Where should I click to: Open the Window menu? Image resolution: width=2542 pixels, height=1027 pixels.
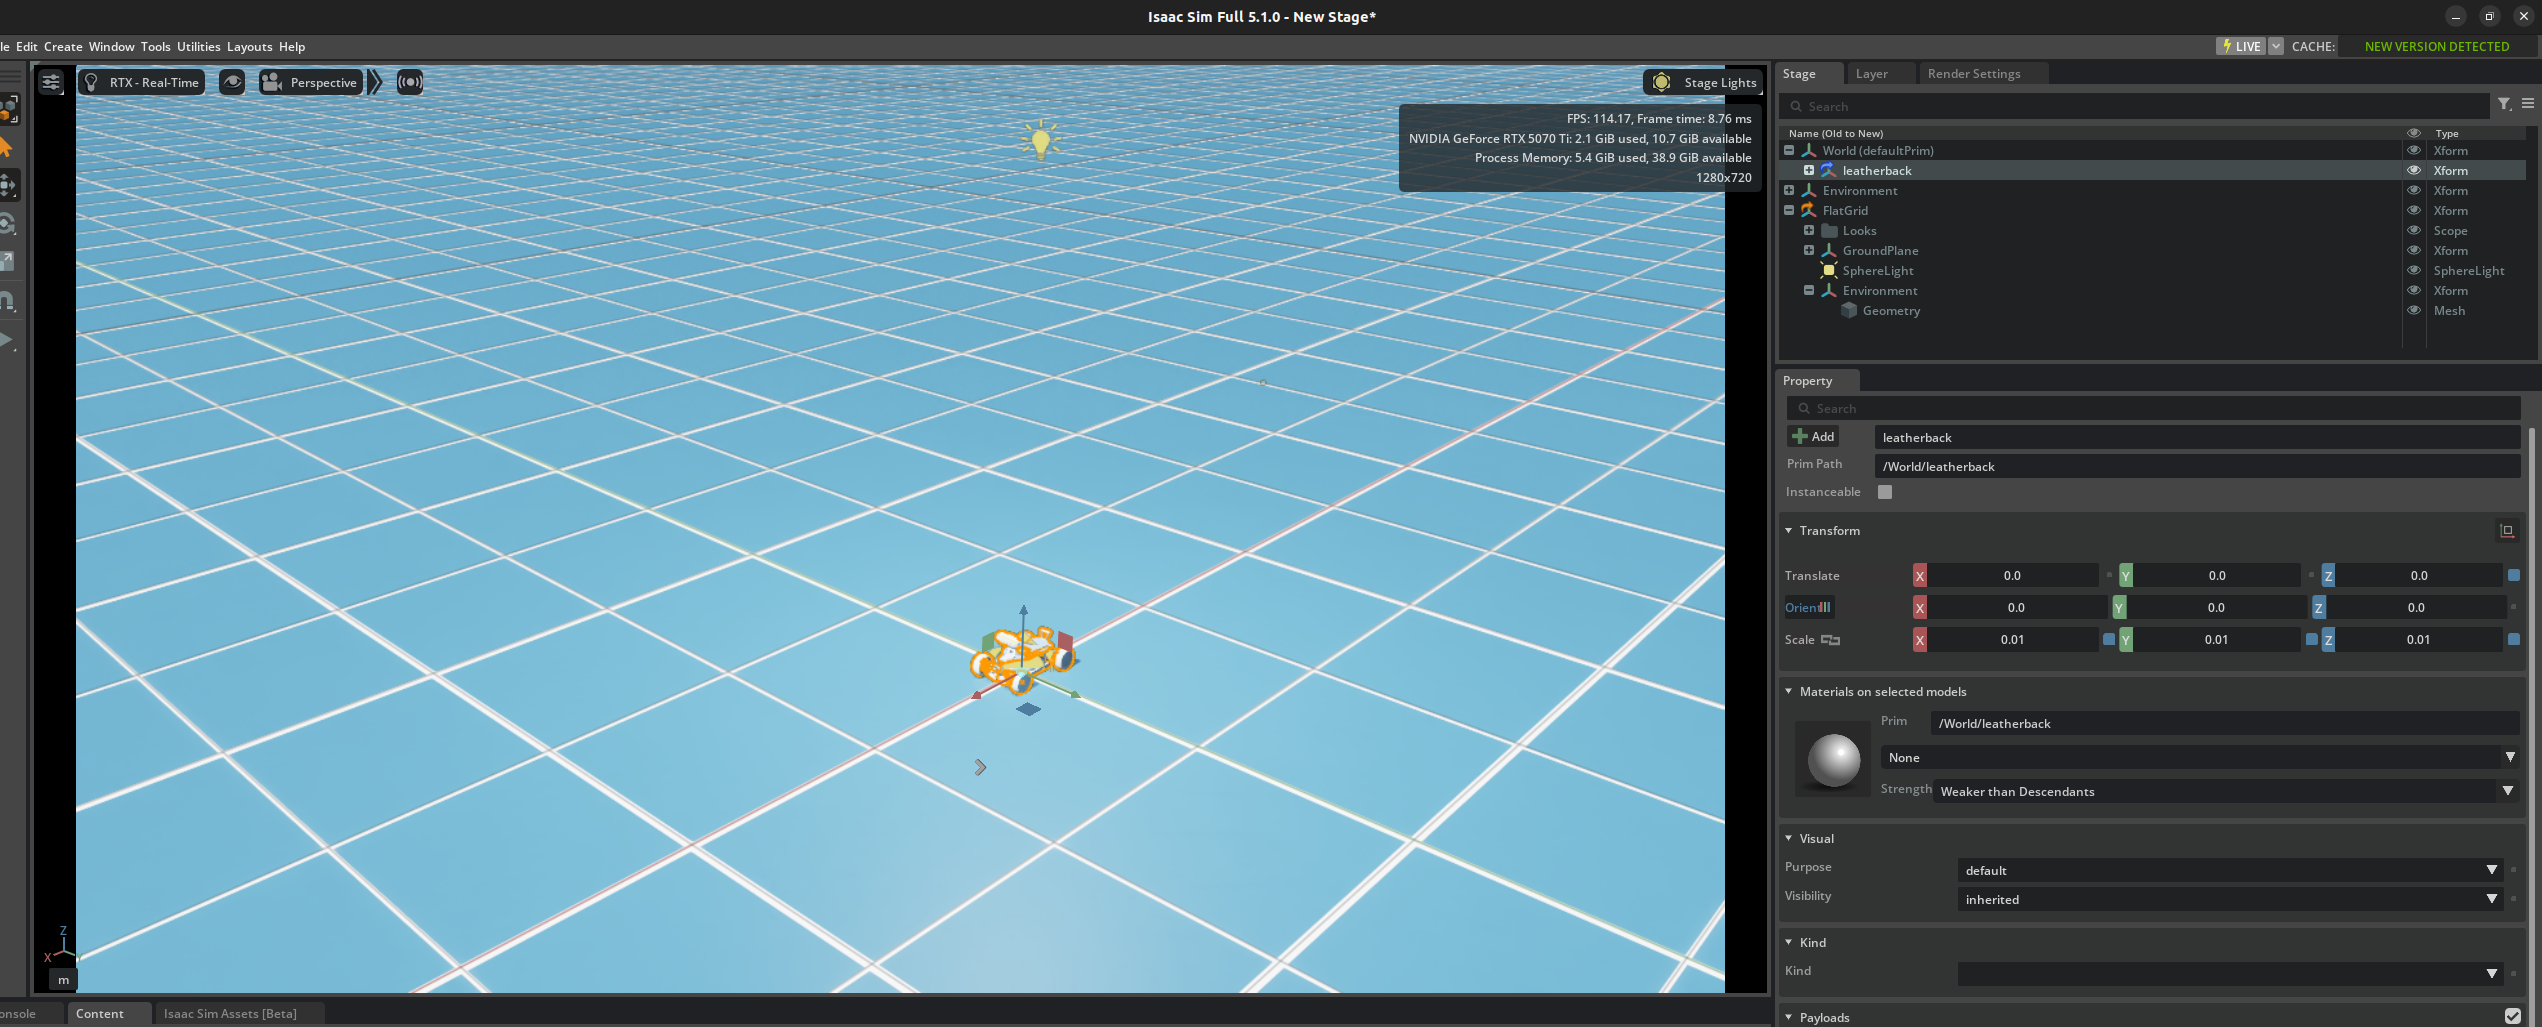tap(111, 46)
